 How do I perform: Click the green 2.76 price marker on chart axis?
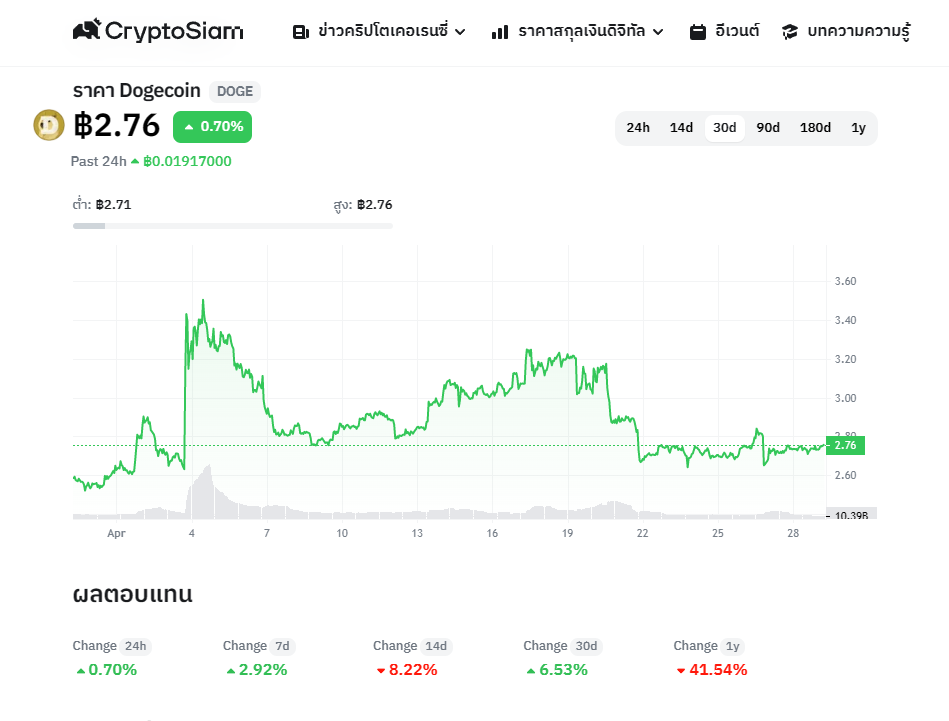click(845, 446)
